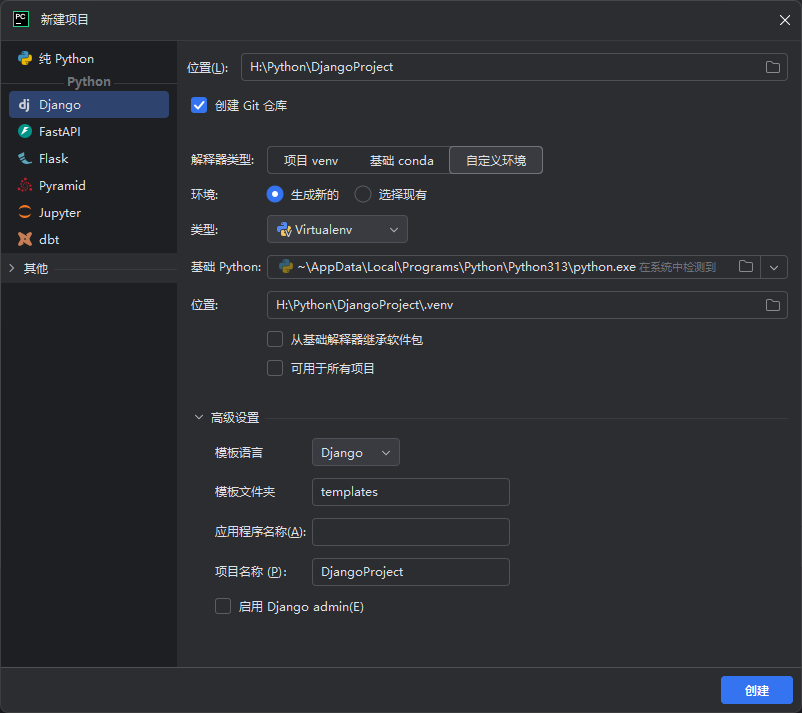Click the dbt sidebar icon
This screenshot has width=802, height=713.
point(25,239)
